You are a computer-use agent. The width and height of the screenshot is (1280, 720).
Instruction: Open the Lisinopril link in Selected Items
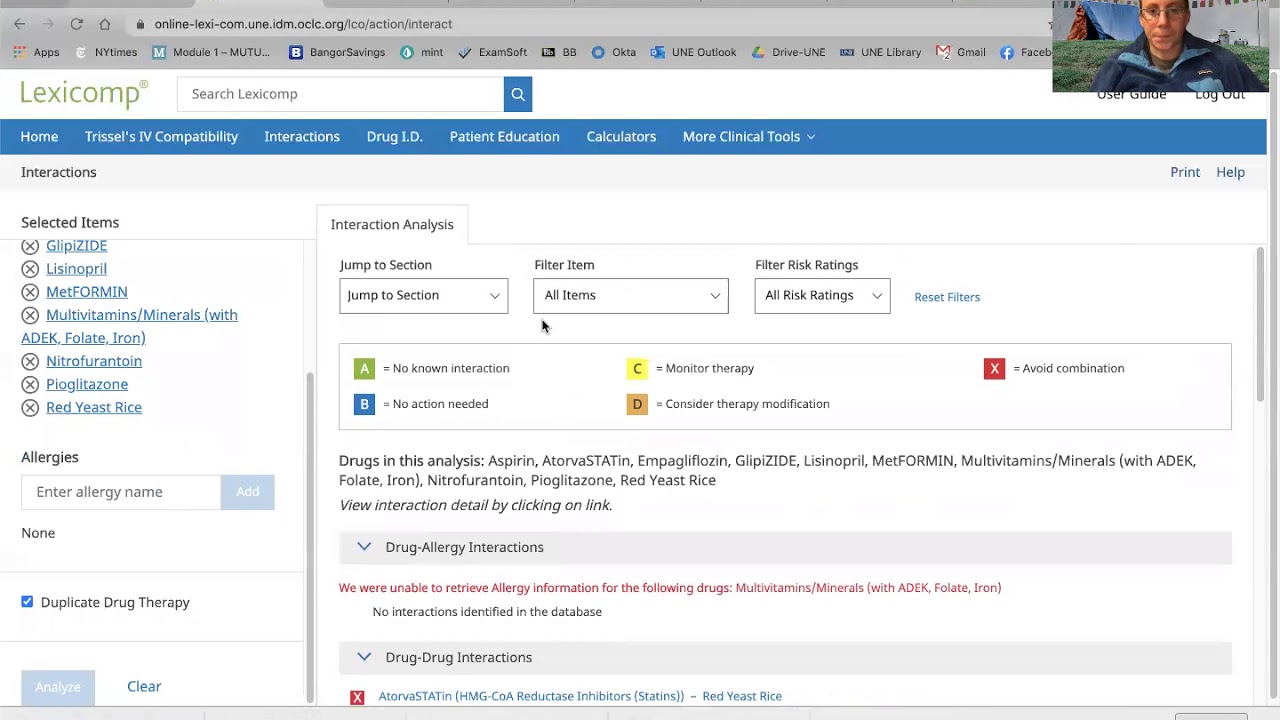76,269
